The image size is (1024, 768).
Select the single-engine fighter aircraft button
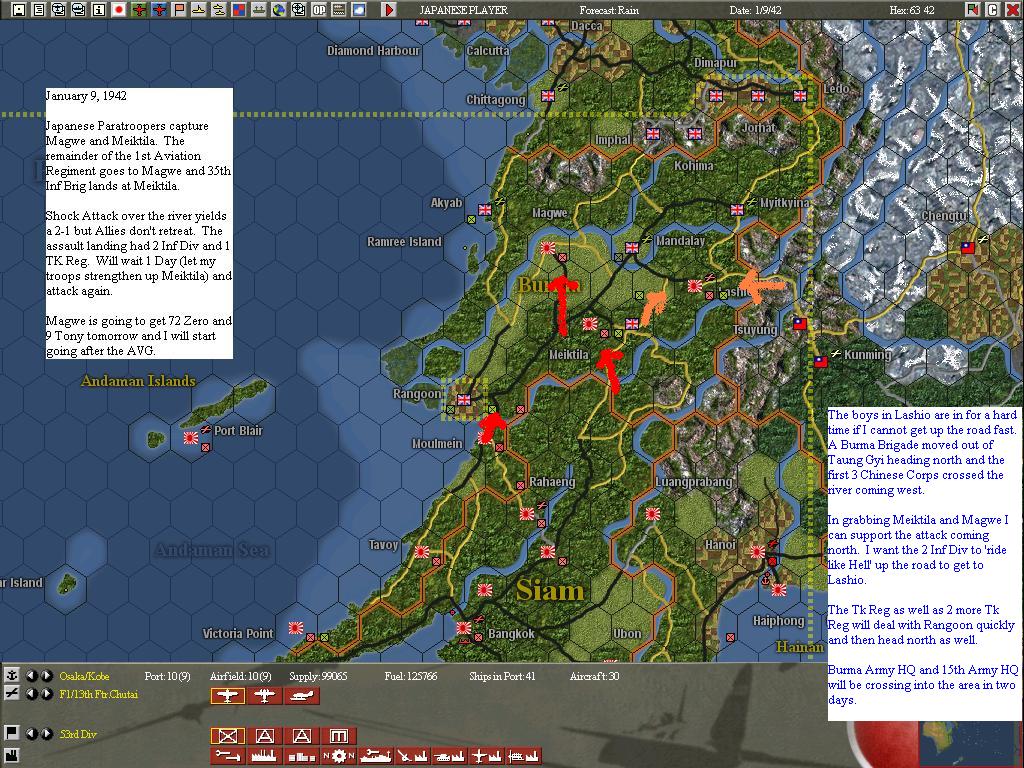227,696
